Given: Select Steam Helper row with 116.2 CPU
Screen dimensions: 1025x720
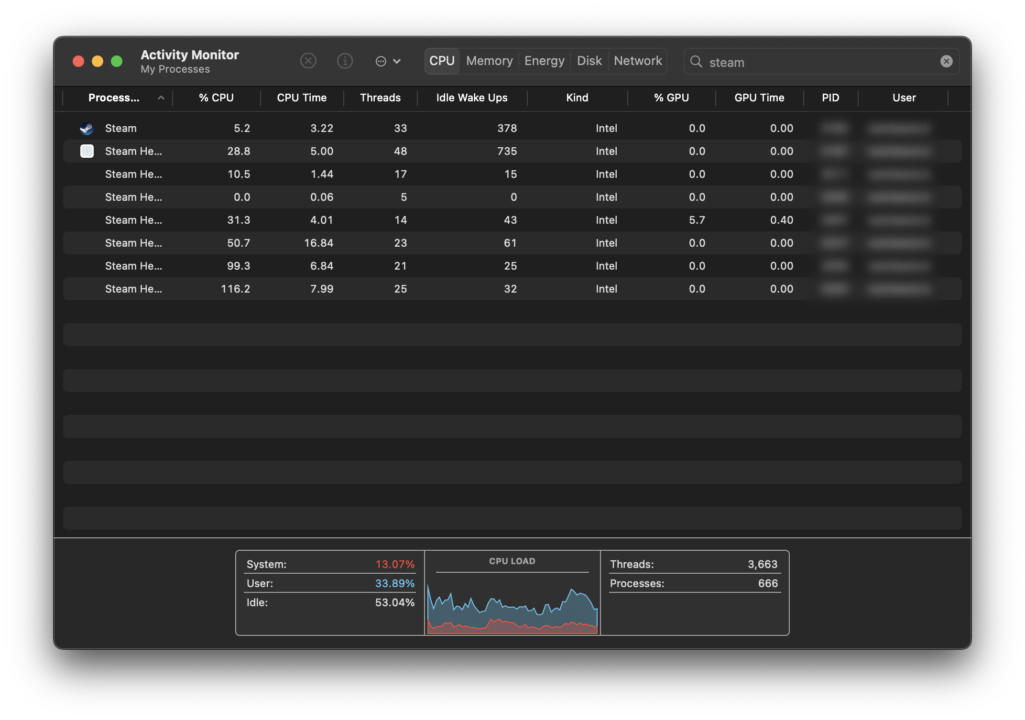Looking at the screenshot, I should point(512,288).
